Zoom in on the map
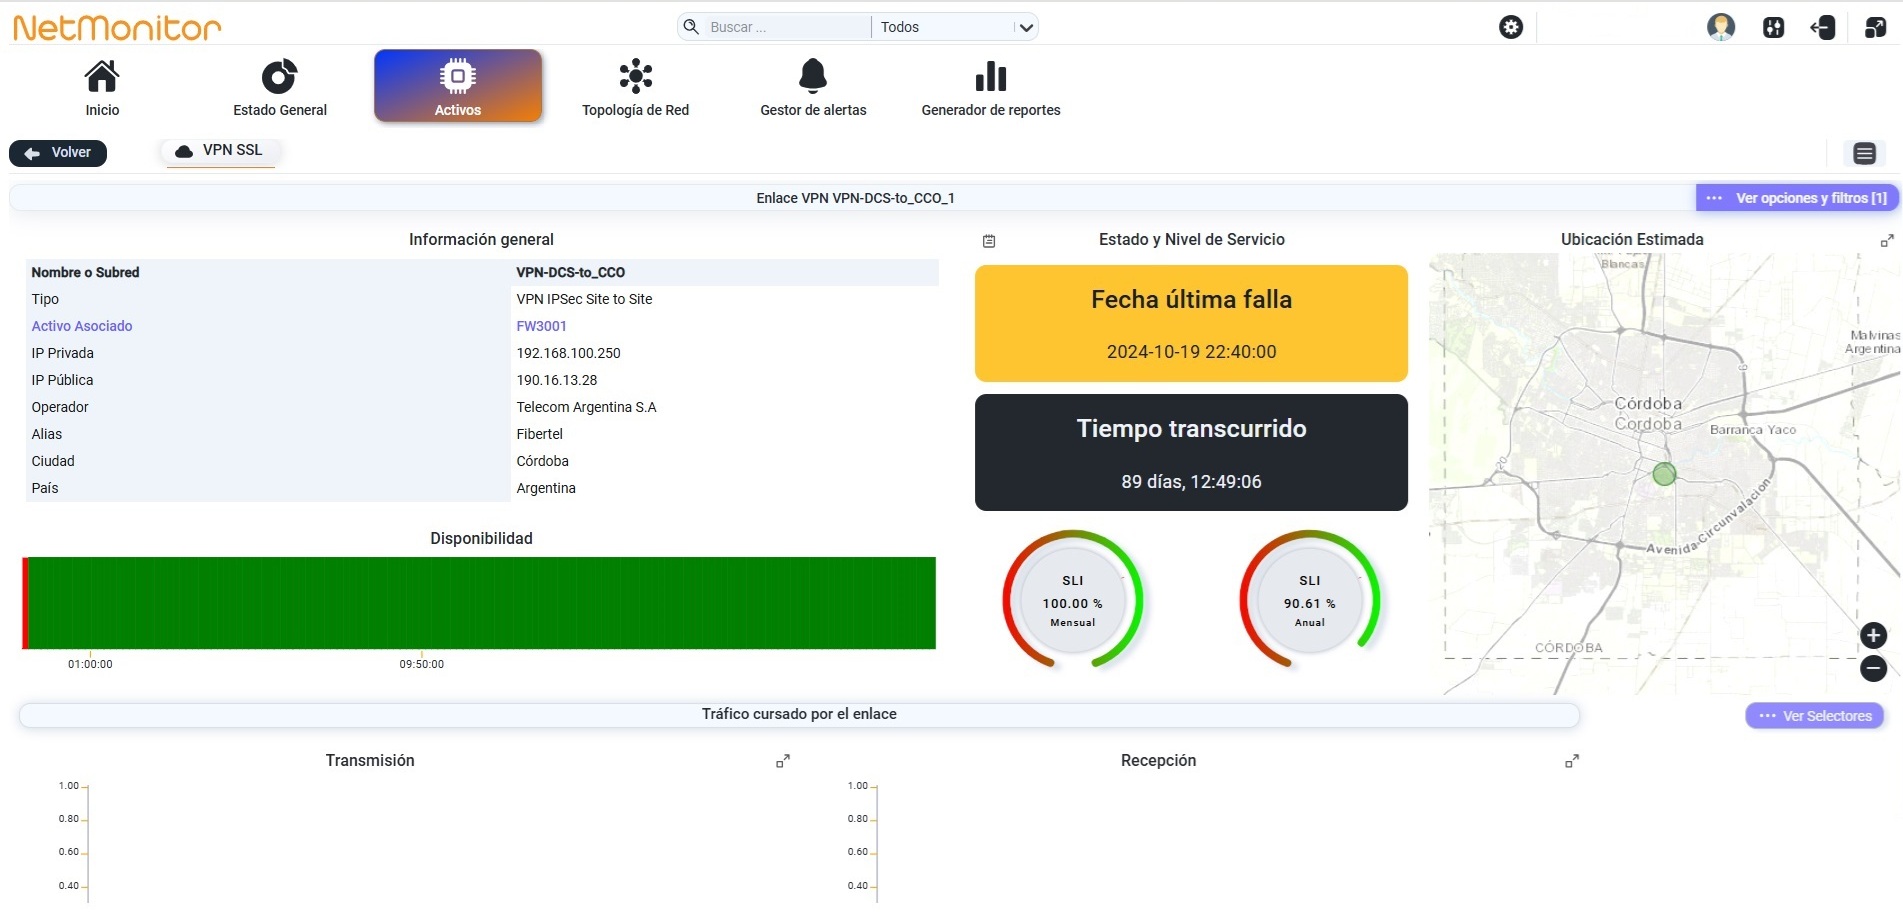 coord(1873,635)
